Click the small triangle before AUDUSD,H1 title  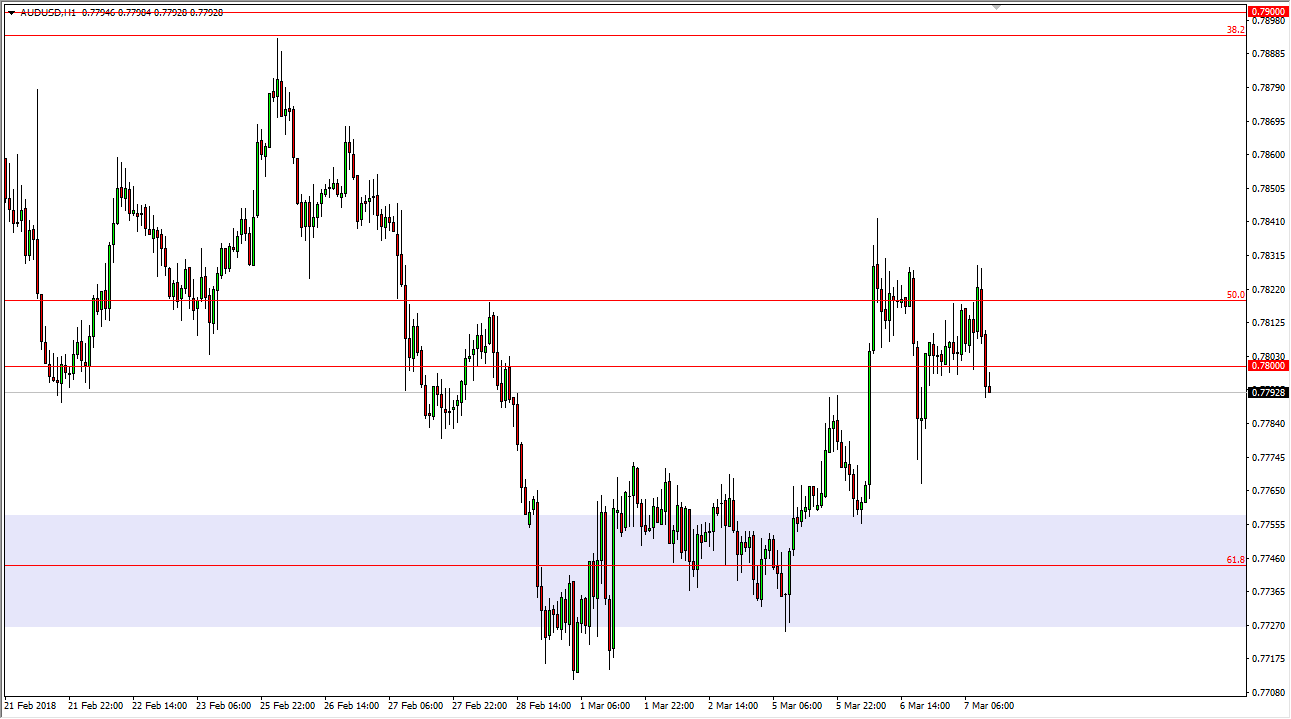point(11,13)
